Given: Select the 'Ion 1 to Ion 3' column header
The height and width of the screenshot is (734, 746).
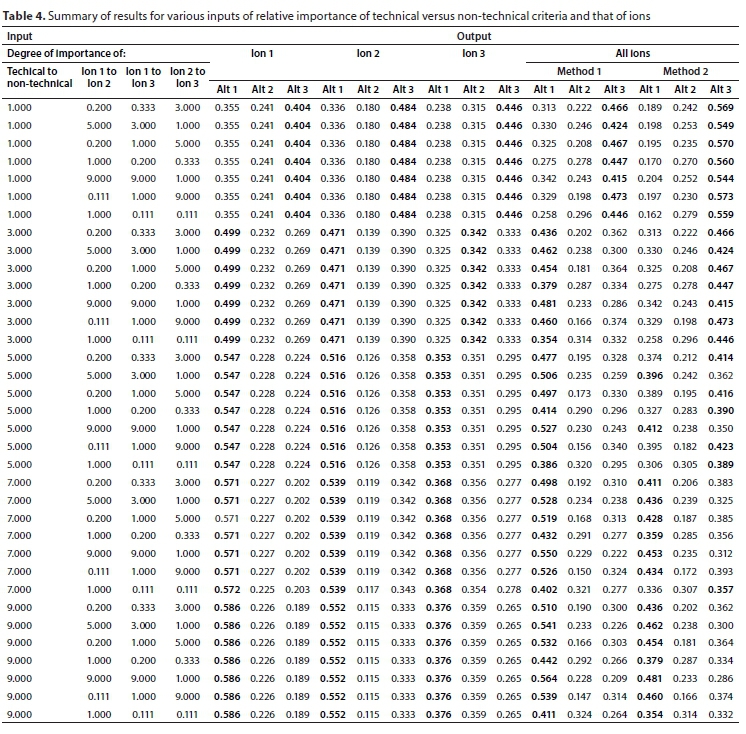Looking at the screenshot, I should [143, 79].
